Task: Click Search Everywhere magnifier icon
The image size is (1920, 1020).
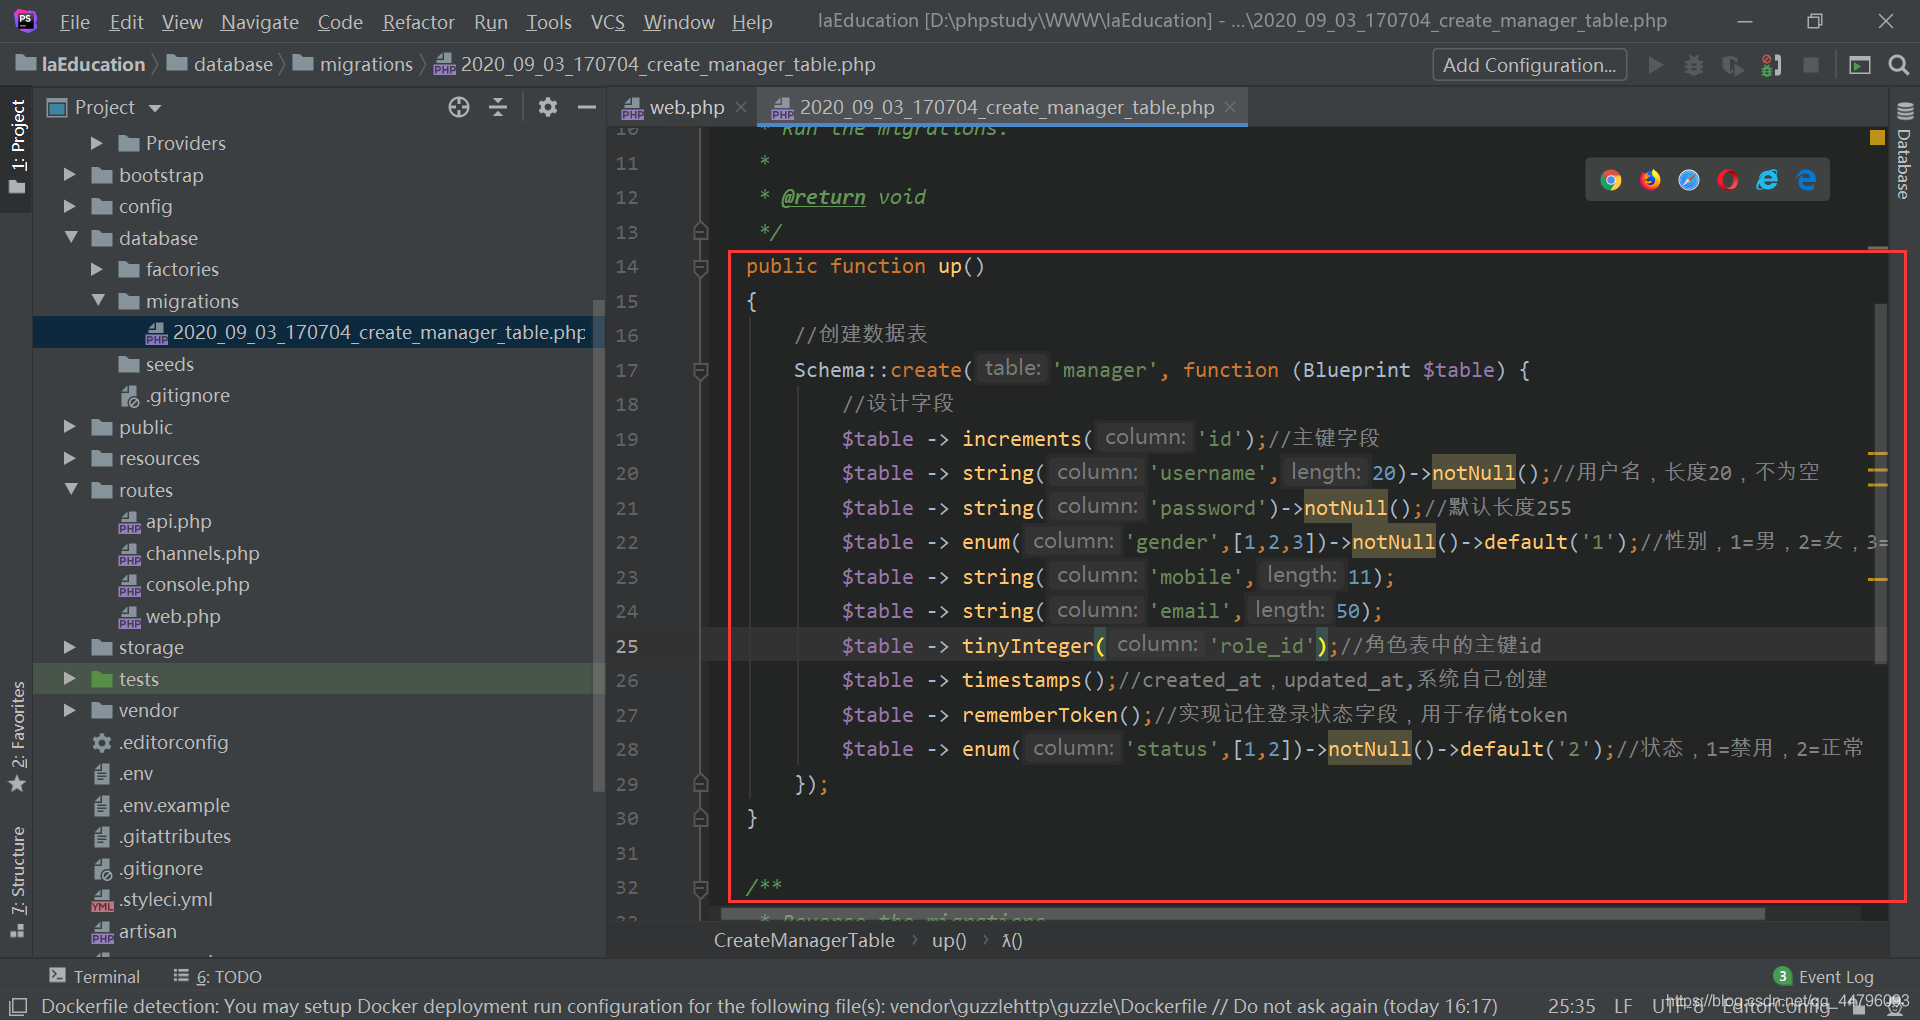Action: pyautogui.click(x=1898, y=65)
